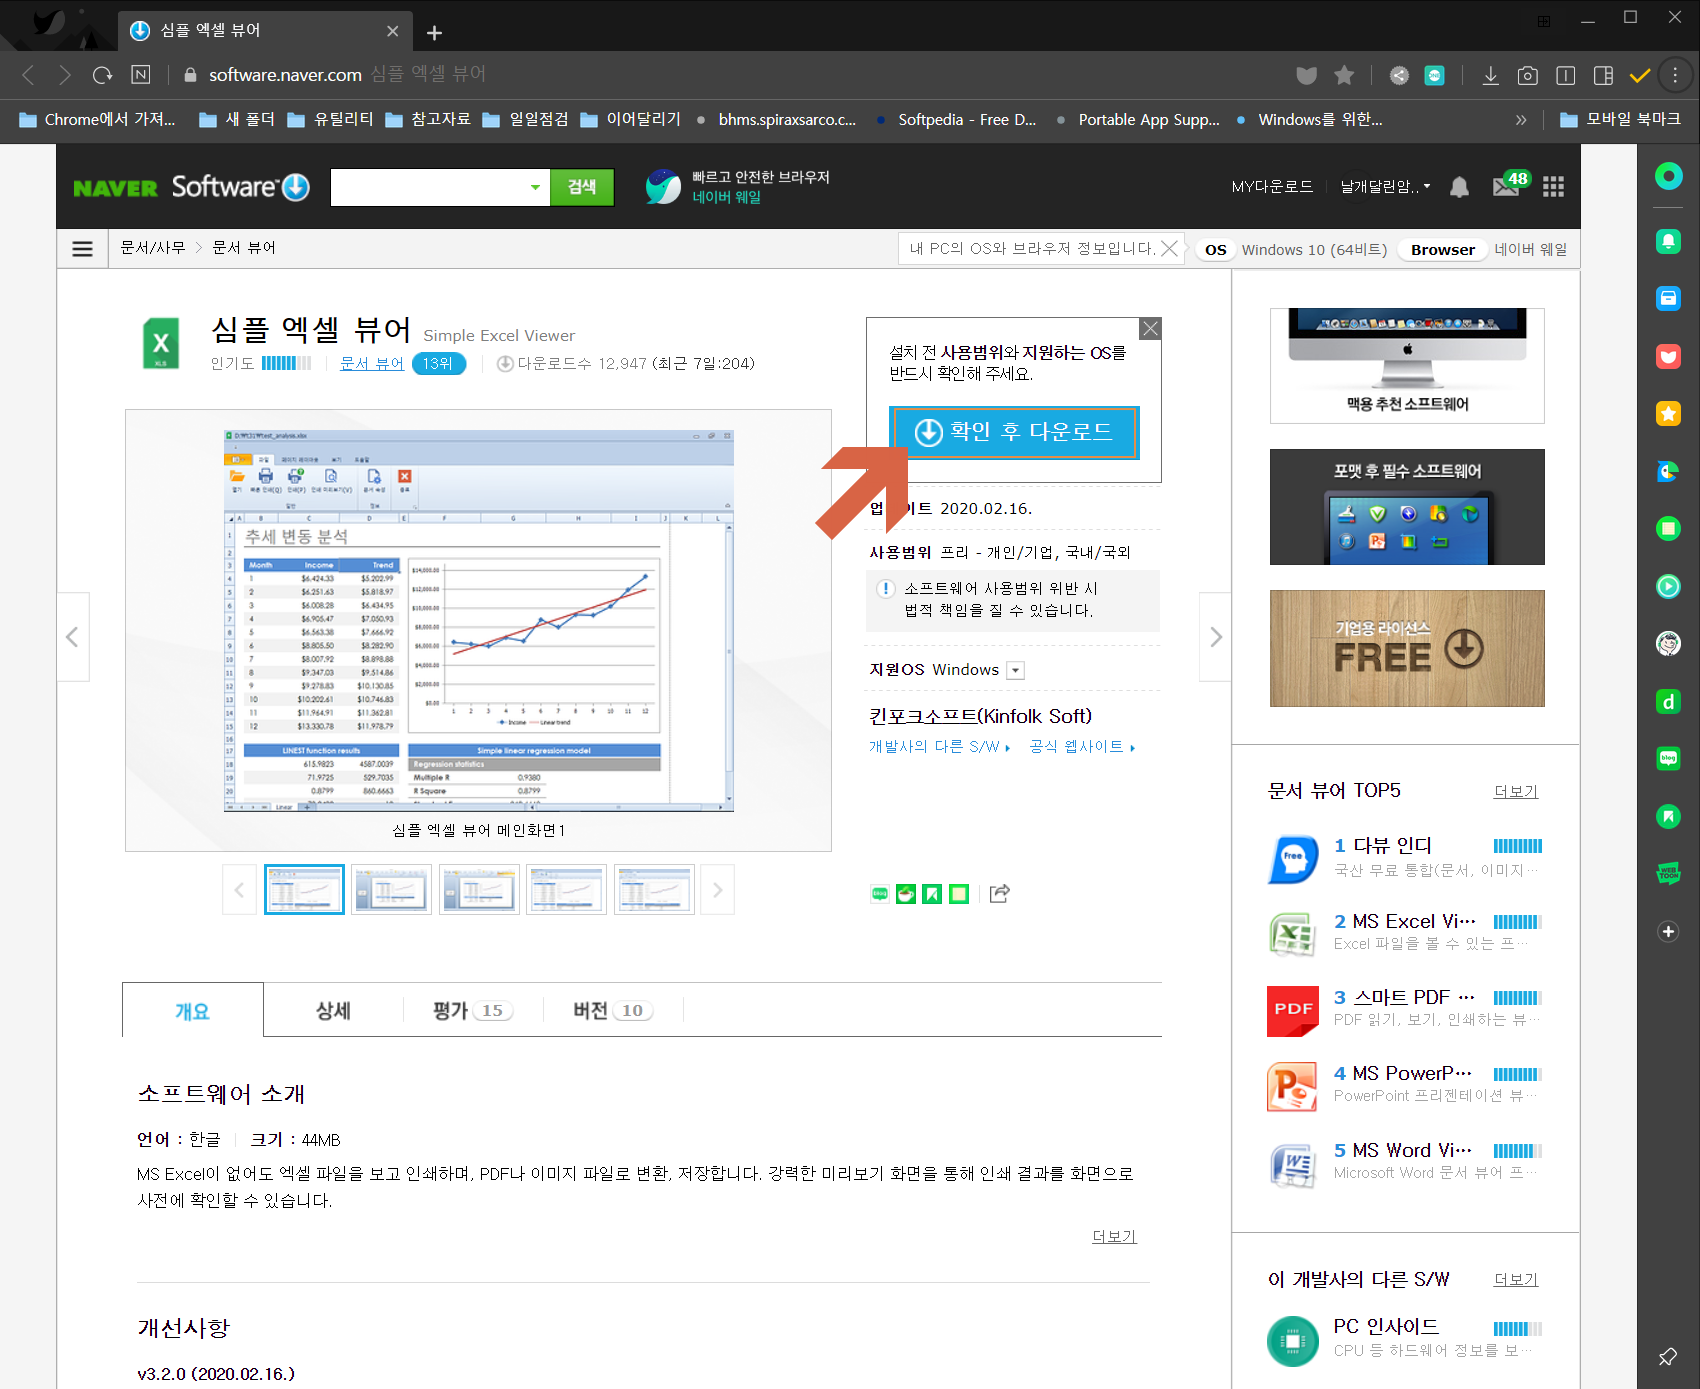Go back using the browser back arrow
The width and height of the screenshot is (1700, 1389).
click(x=28, y=75)
